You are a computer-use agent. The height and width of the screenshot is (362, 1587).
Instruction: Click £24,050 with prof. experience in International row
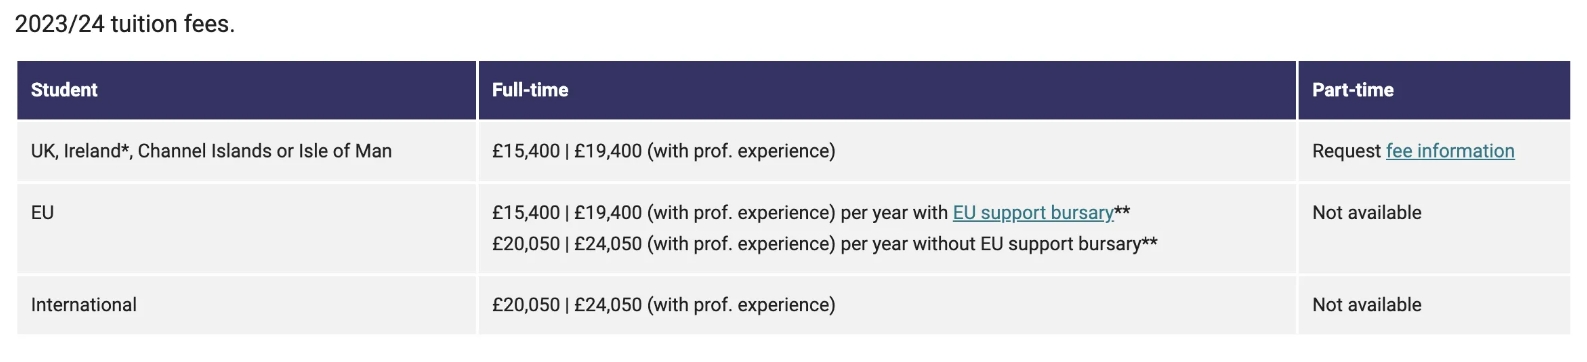click(x=704, y=305)
